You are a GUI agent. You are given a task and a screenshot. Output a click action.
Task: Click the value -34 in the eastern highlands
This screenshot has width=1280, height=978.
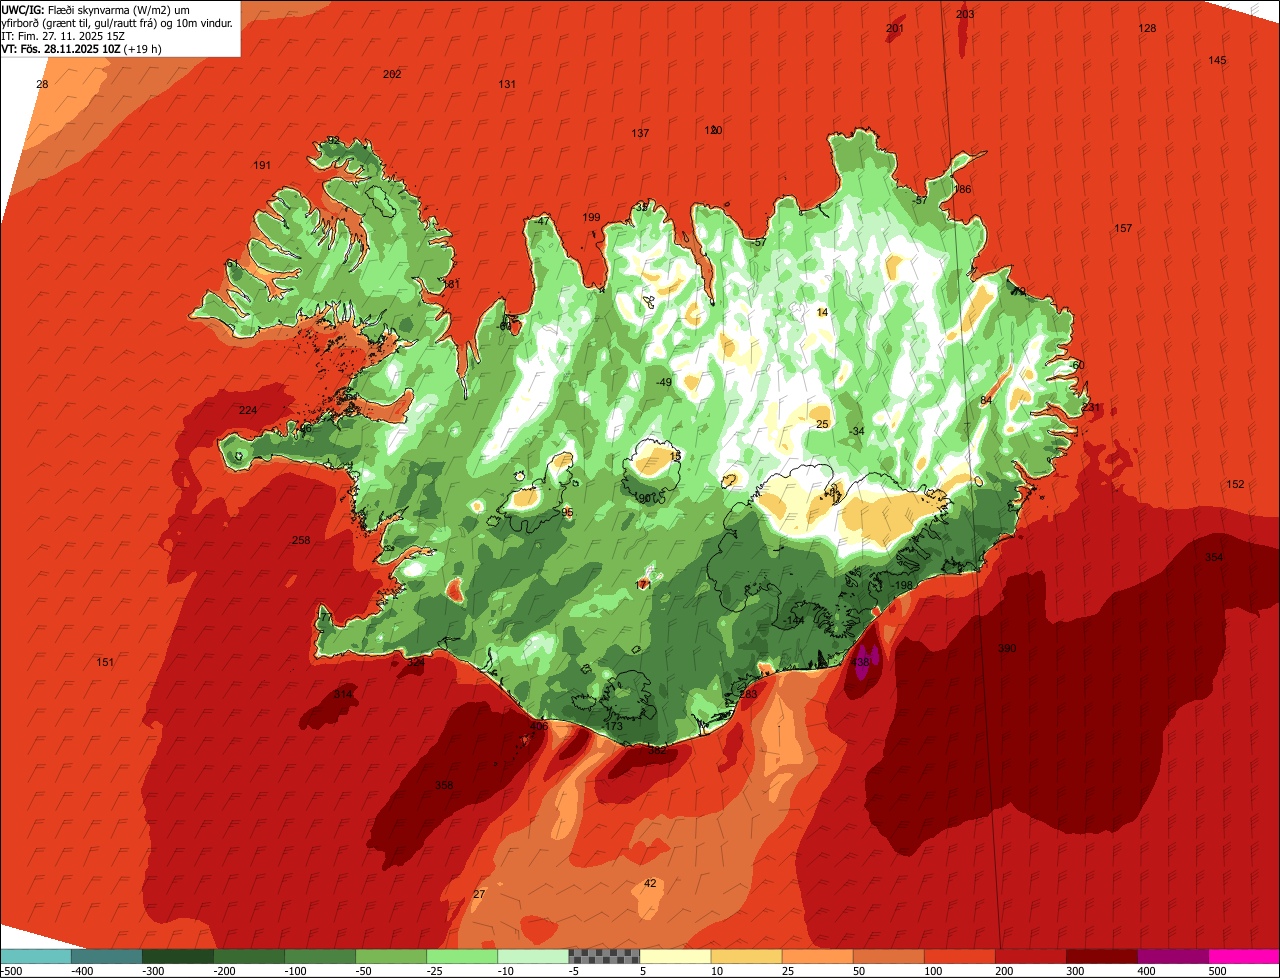(856, 431)
